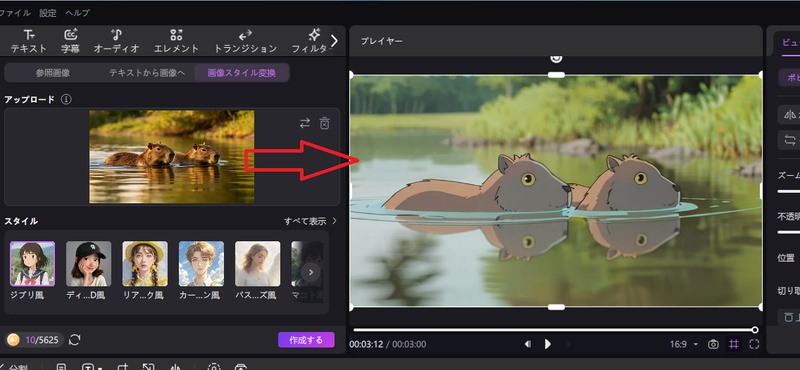This screenshot has width=800, height=370.
Task: Click the flip horizontal button in right panel
Action: [789, 114]
